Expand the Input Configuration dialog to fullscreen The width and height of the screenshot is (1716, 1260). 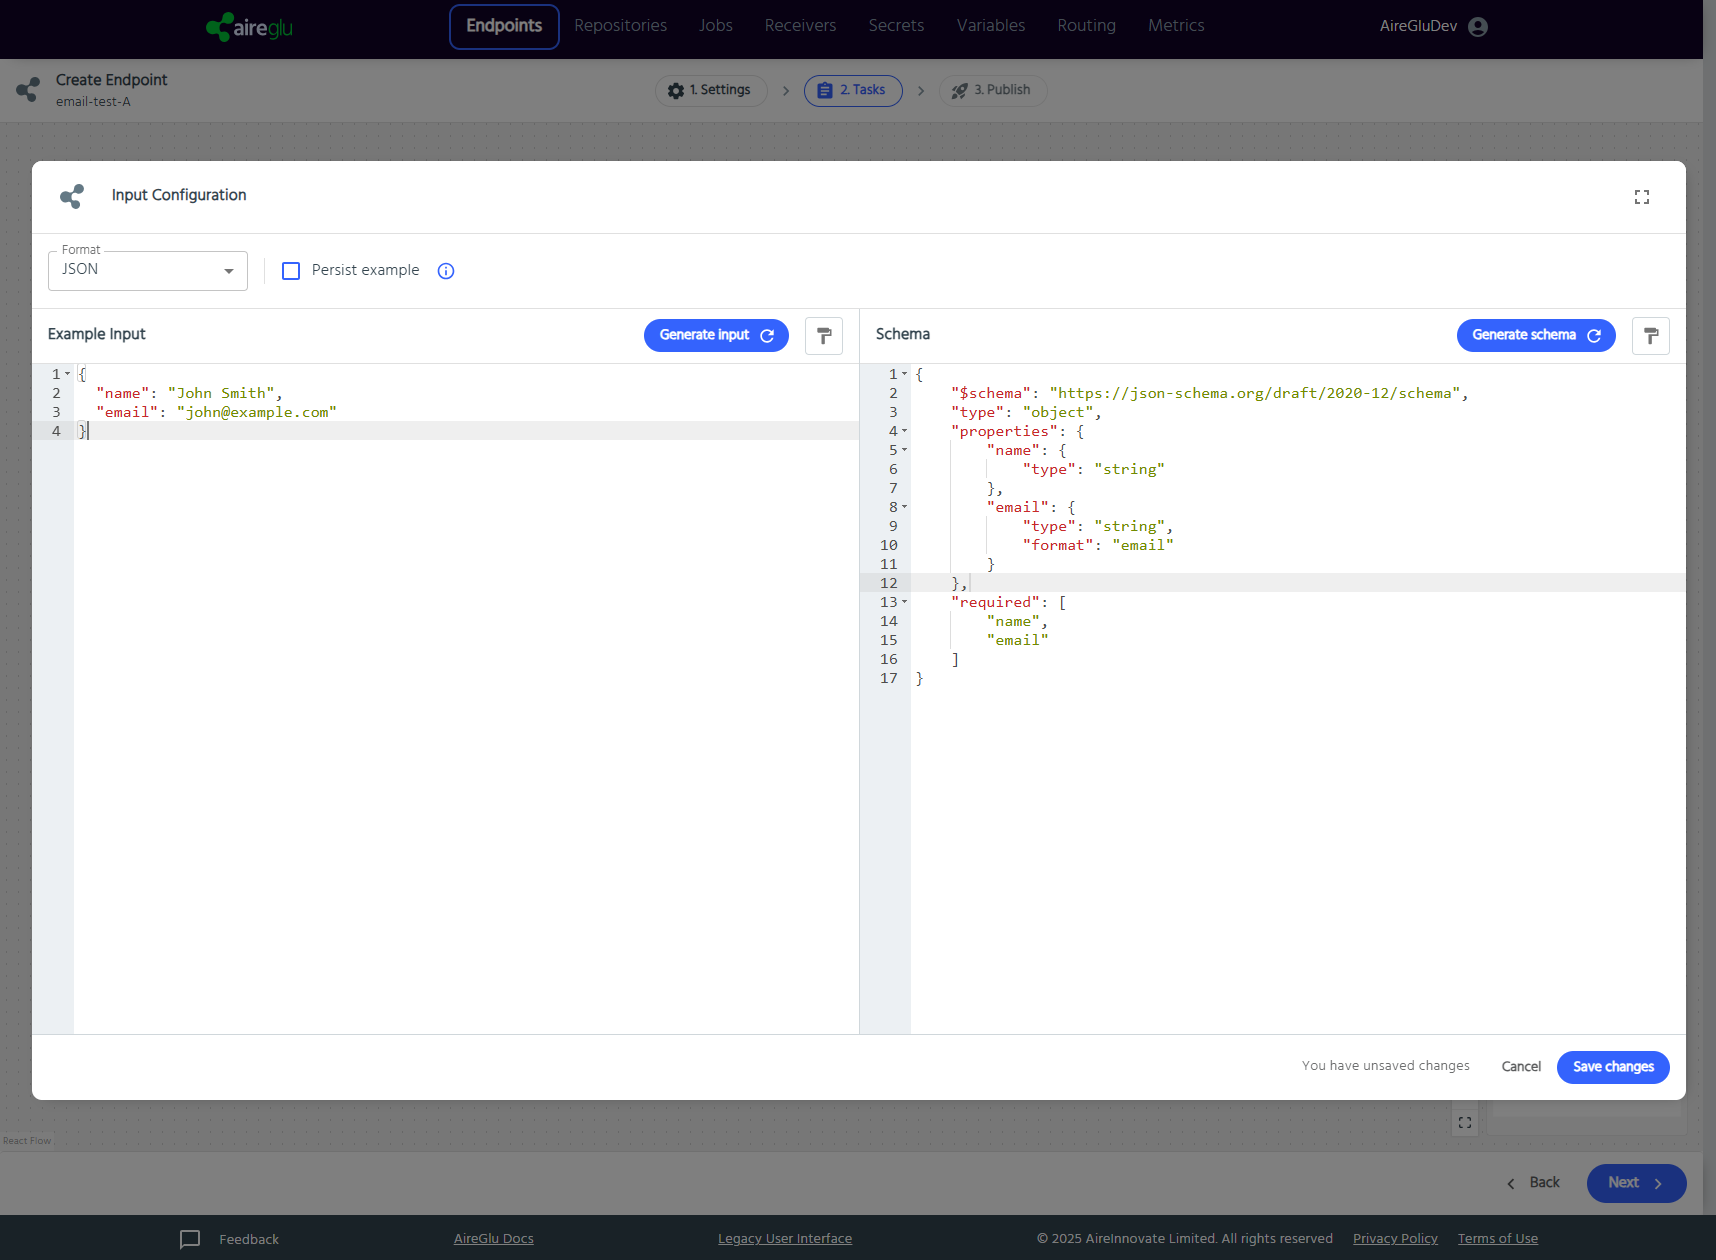[x=1642, y=197]
